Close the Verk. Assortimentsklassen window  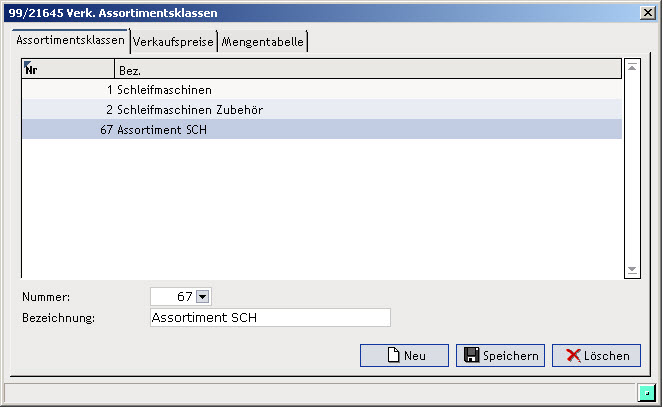coord(648,13)
